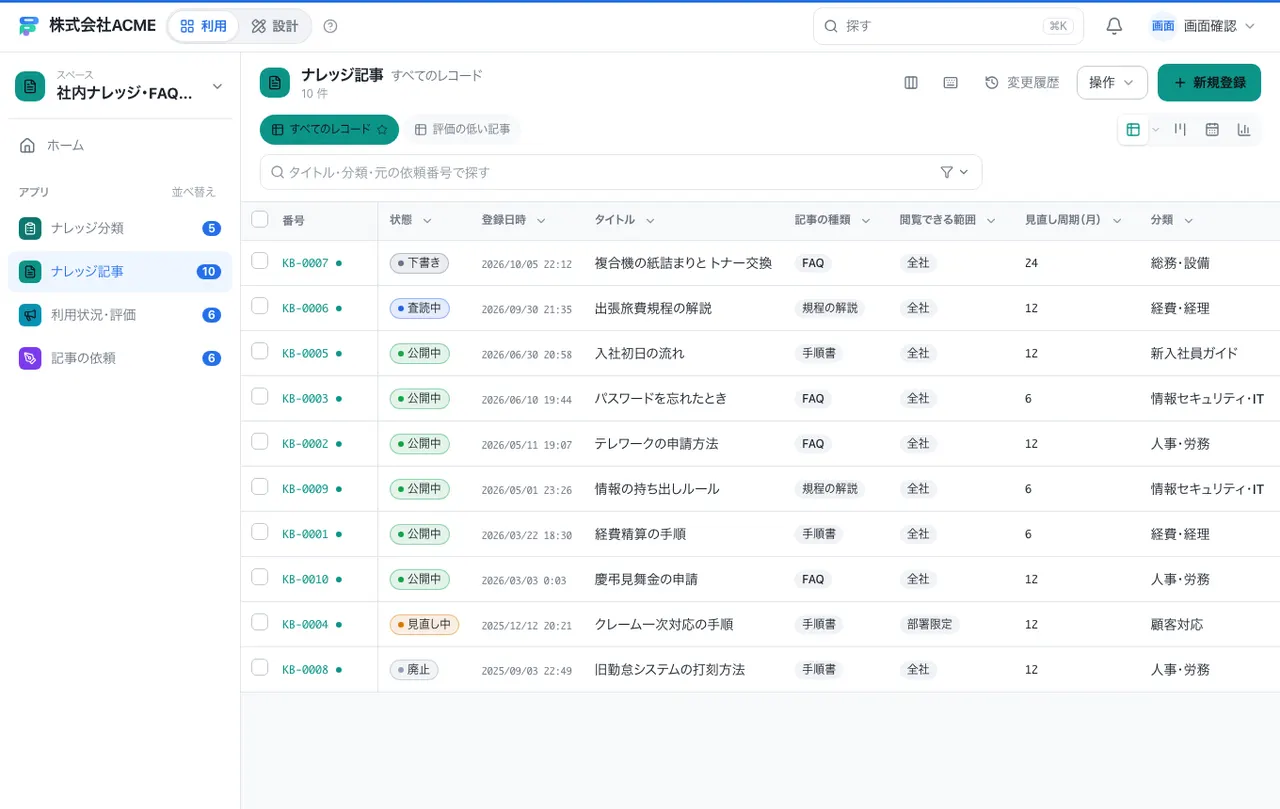
Task: Select the すべてのレコード view tab
Action: [329, 130]
